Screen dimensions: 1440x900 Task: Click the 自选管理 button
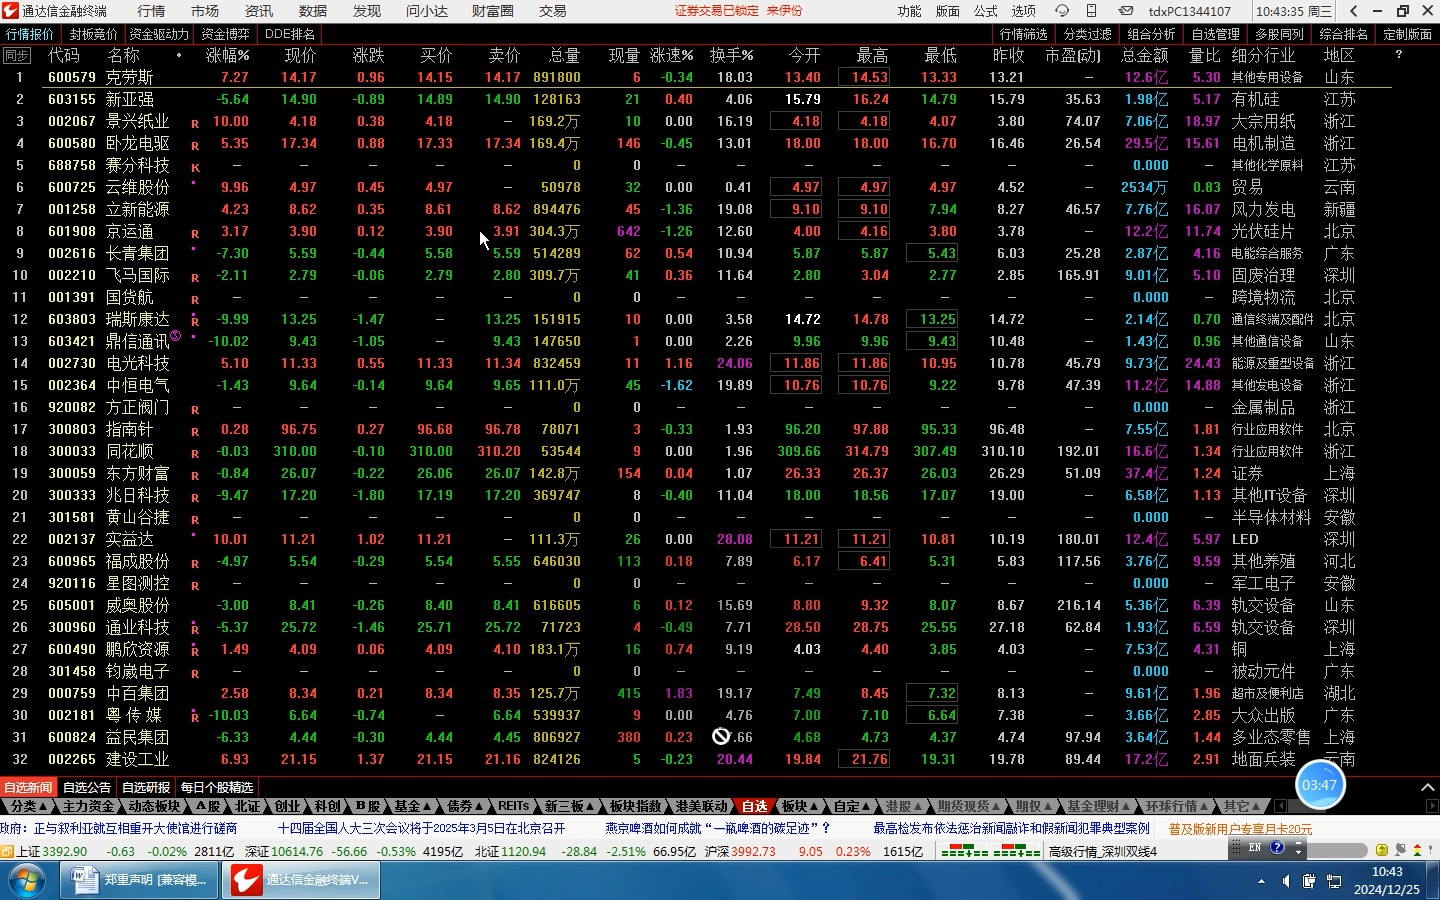(x=1216, y=34)
